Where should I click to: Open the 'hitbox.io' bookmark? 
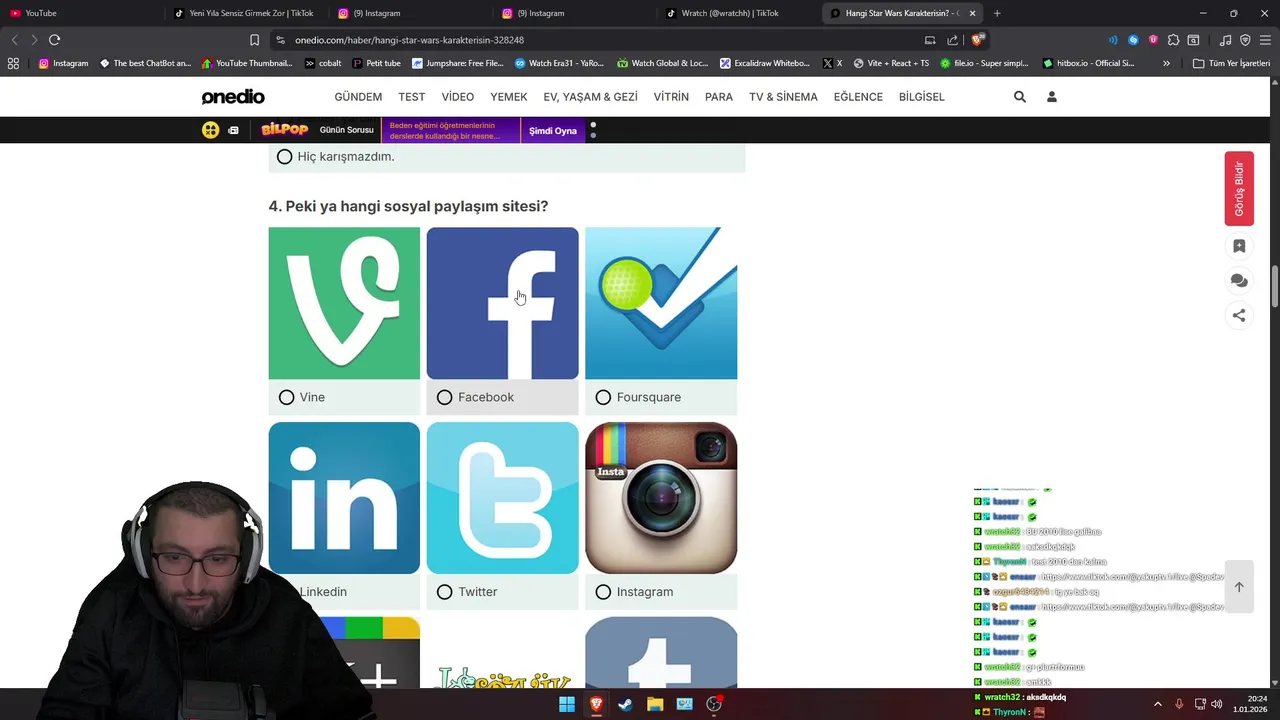1088,63
